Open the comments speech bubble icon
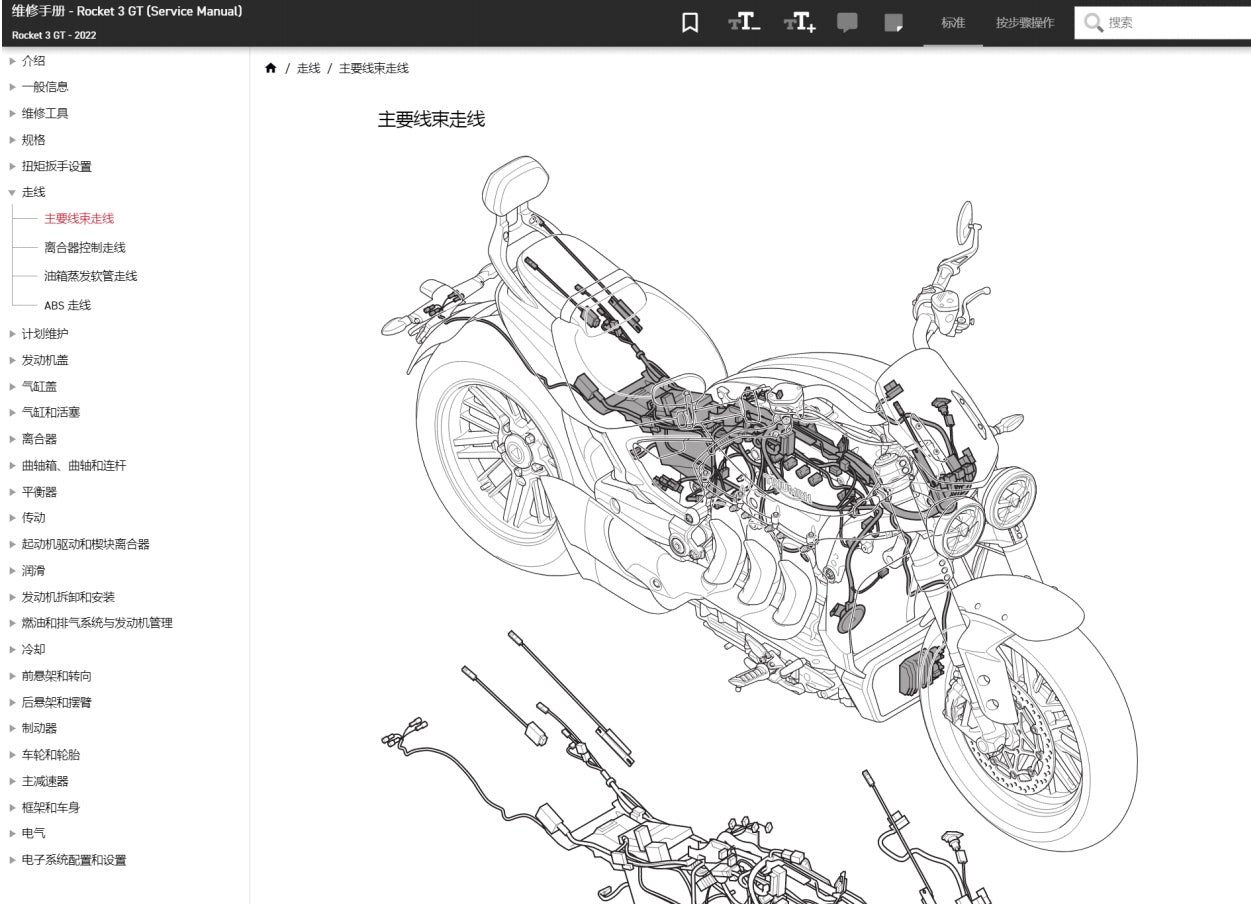 coord(847,22)
